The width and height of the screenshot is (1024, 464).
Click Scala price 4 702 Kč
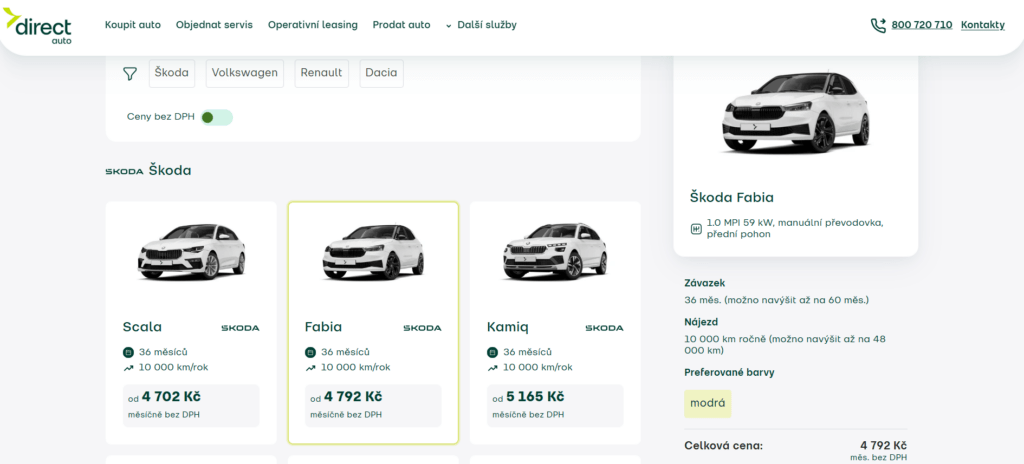[x=171, y=397]
